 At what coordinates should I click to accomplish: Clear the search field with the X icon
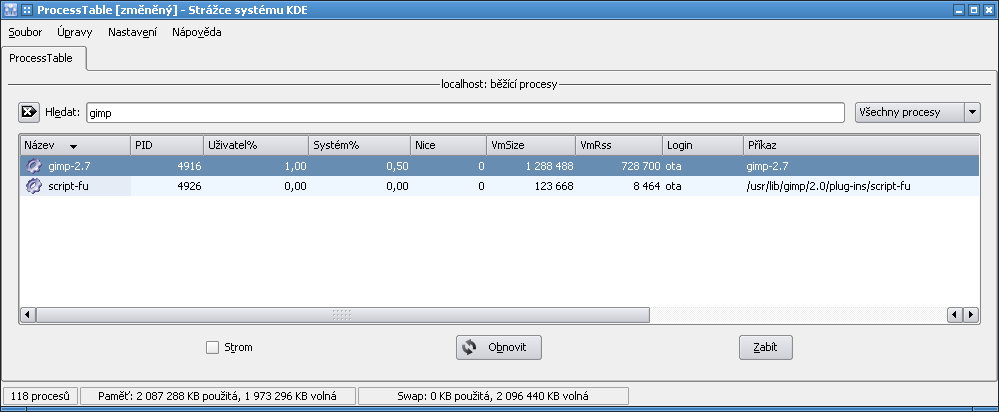coord(29,112)
